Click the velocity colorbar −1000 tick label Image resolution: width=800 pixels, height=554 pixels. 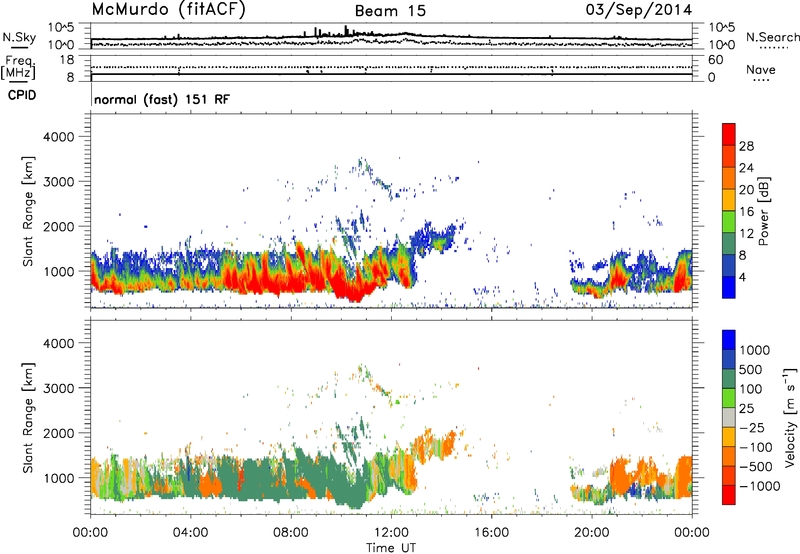(759, 486)
